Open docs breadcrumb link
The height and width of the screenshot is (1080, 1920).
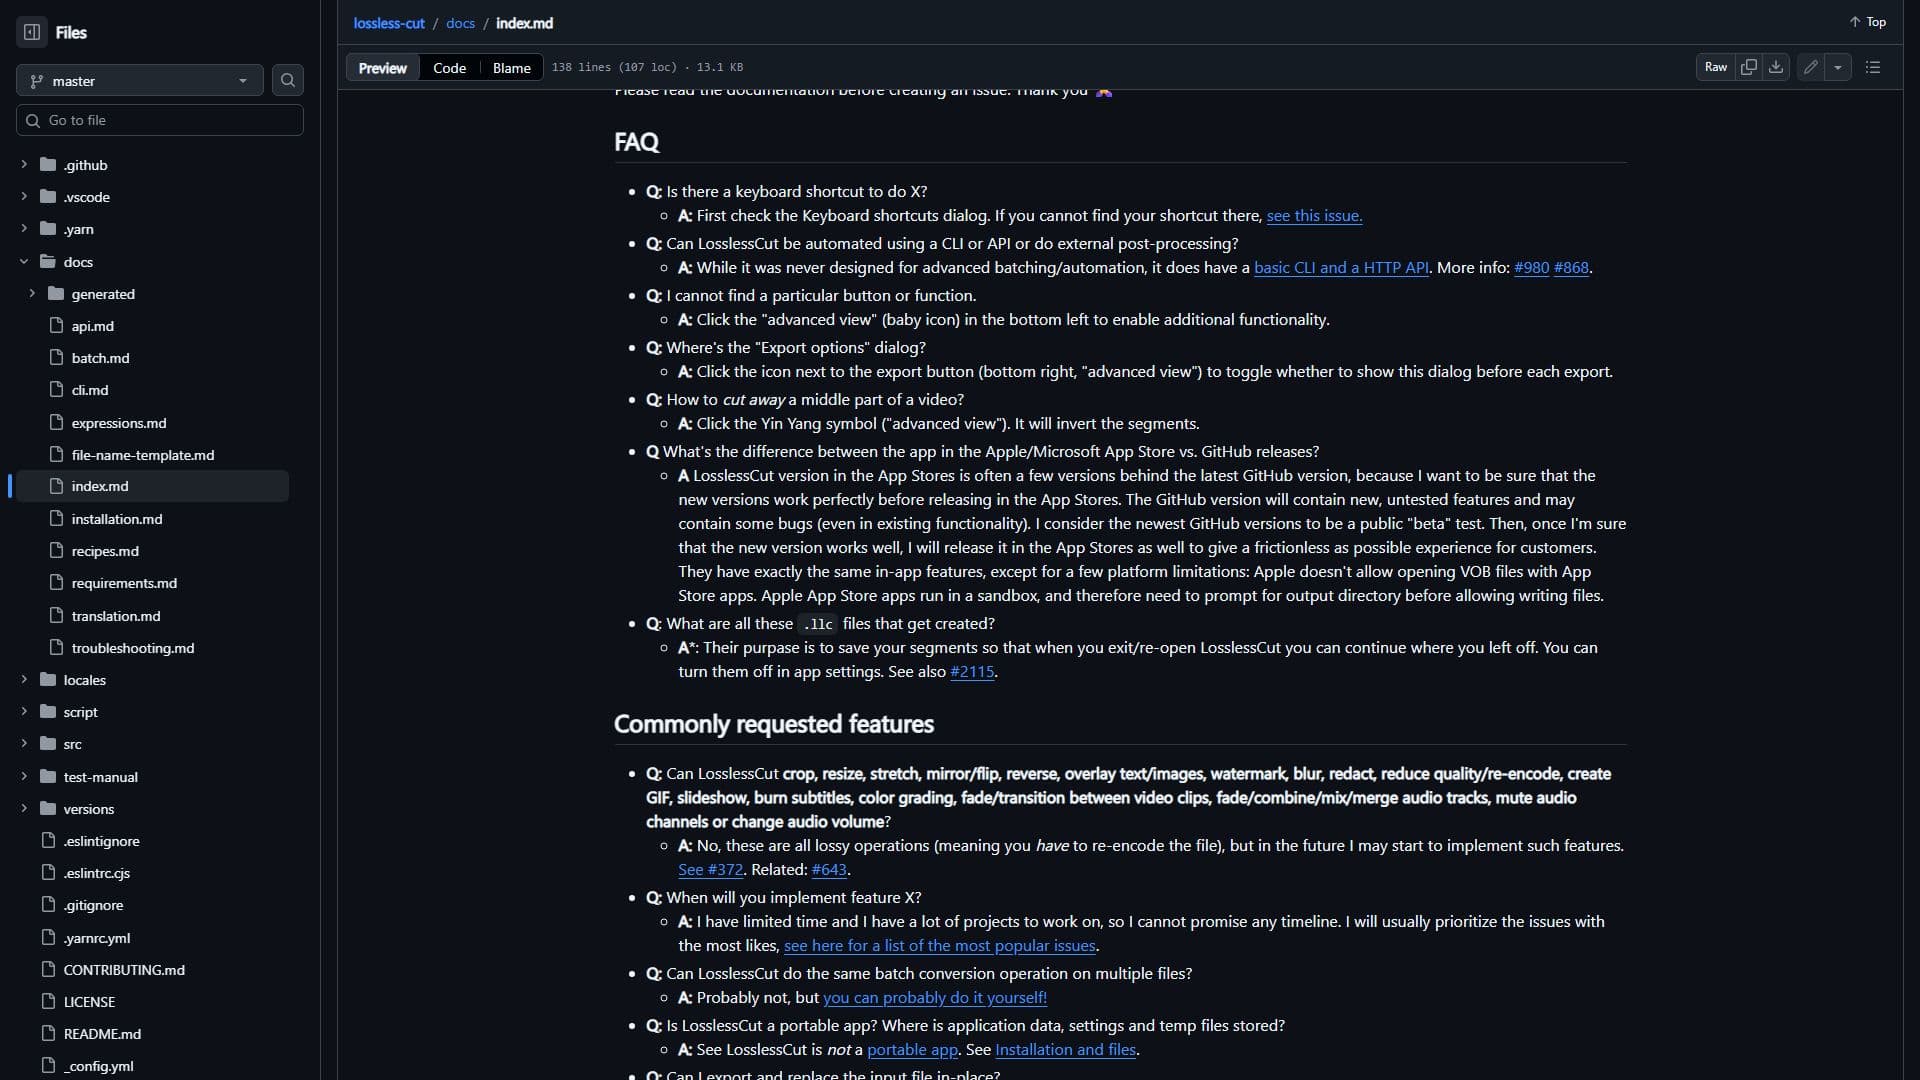click(460, 22)
